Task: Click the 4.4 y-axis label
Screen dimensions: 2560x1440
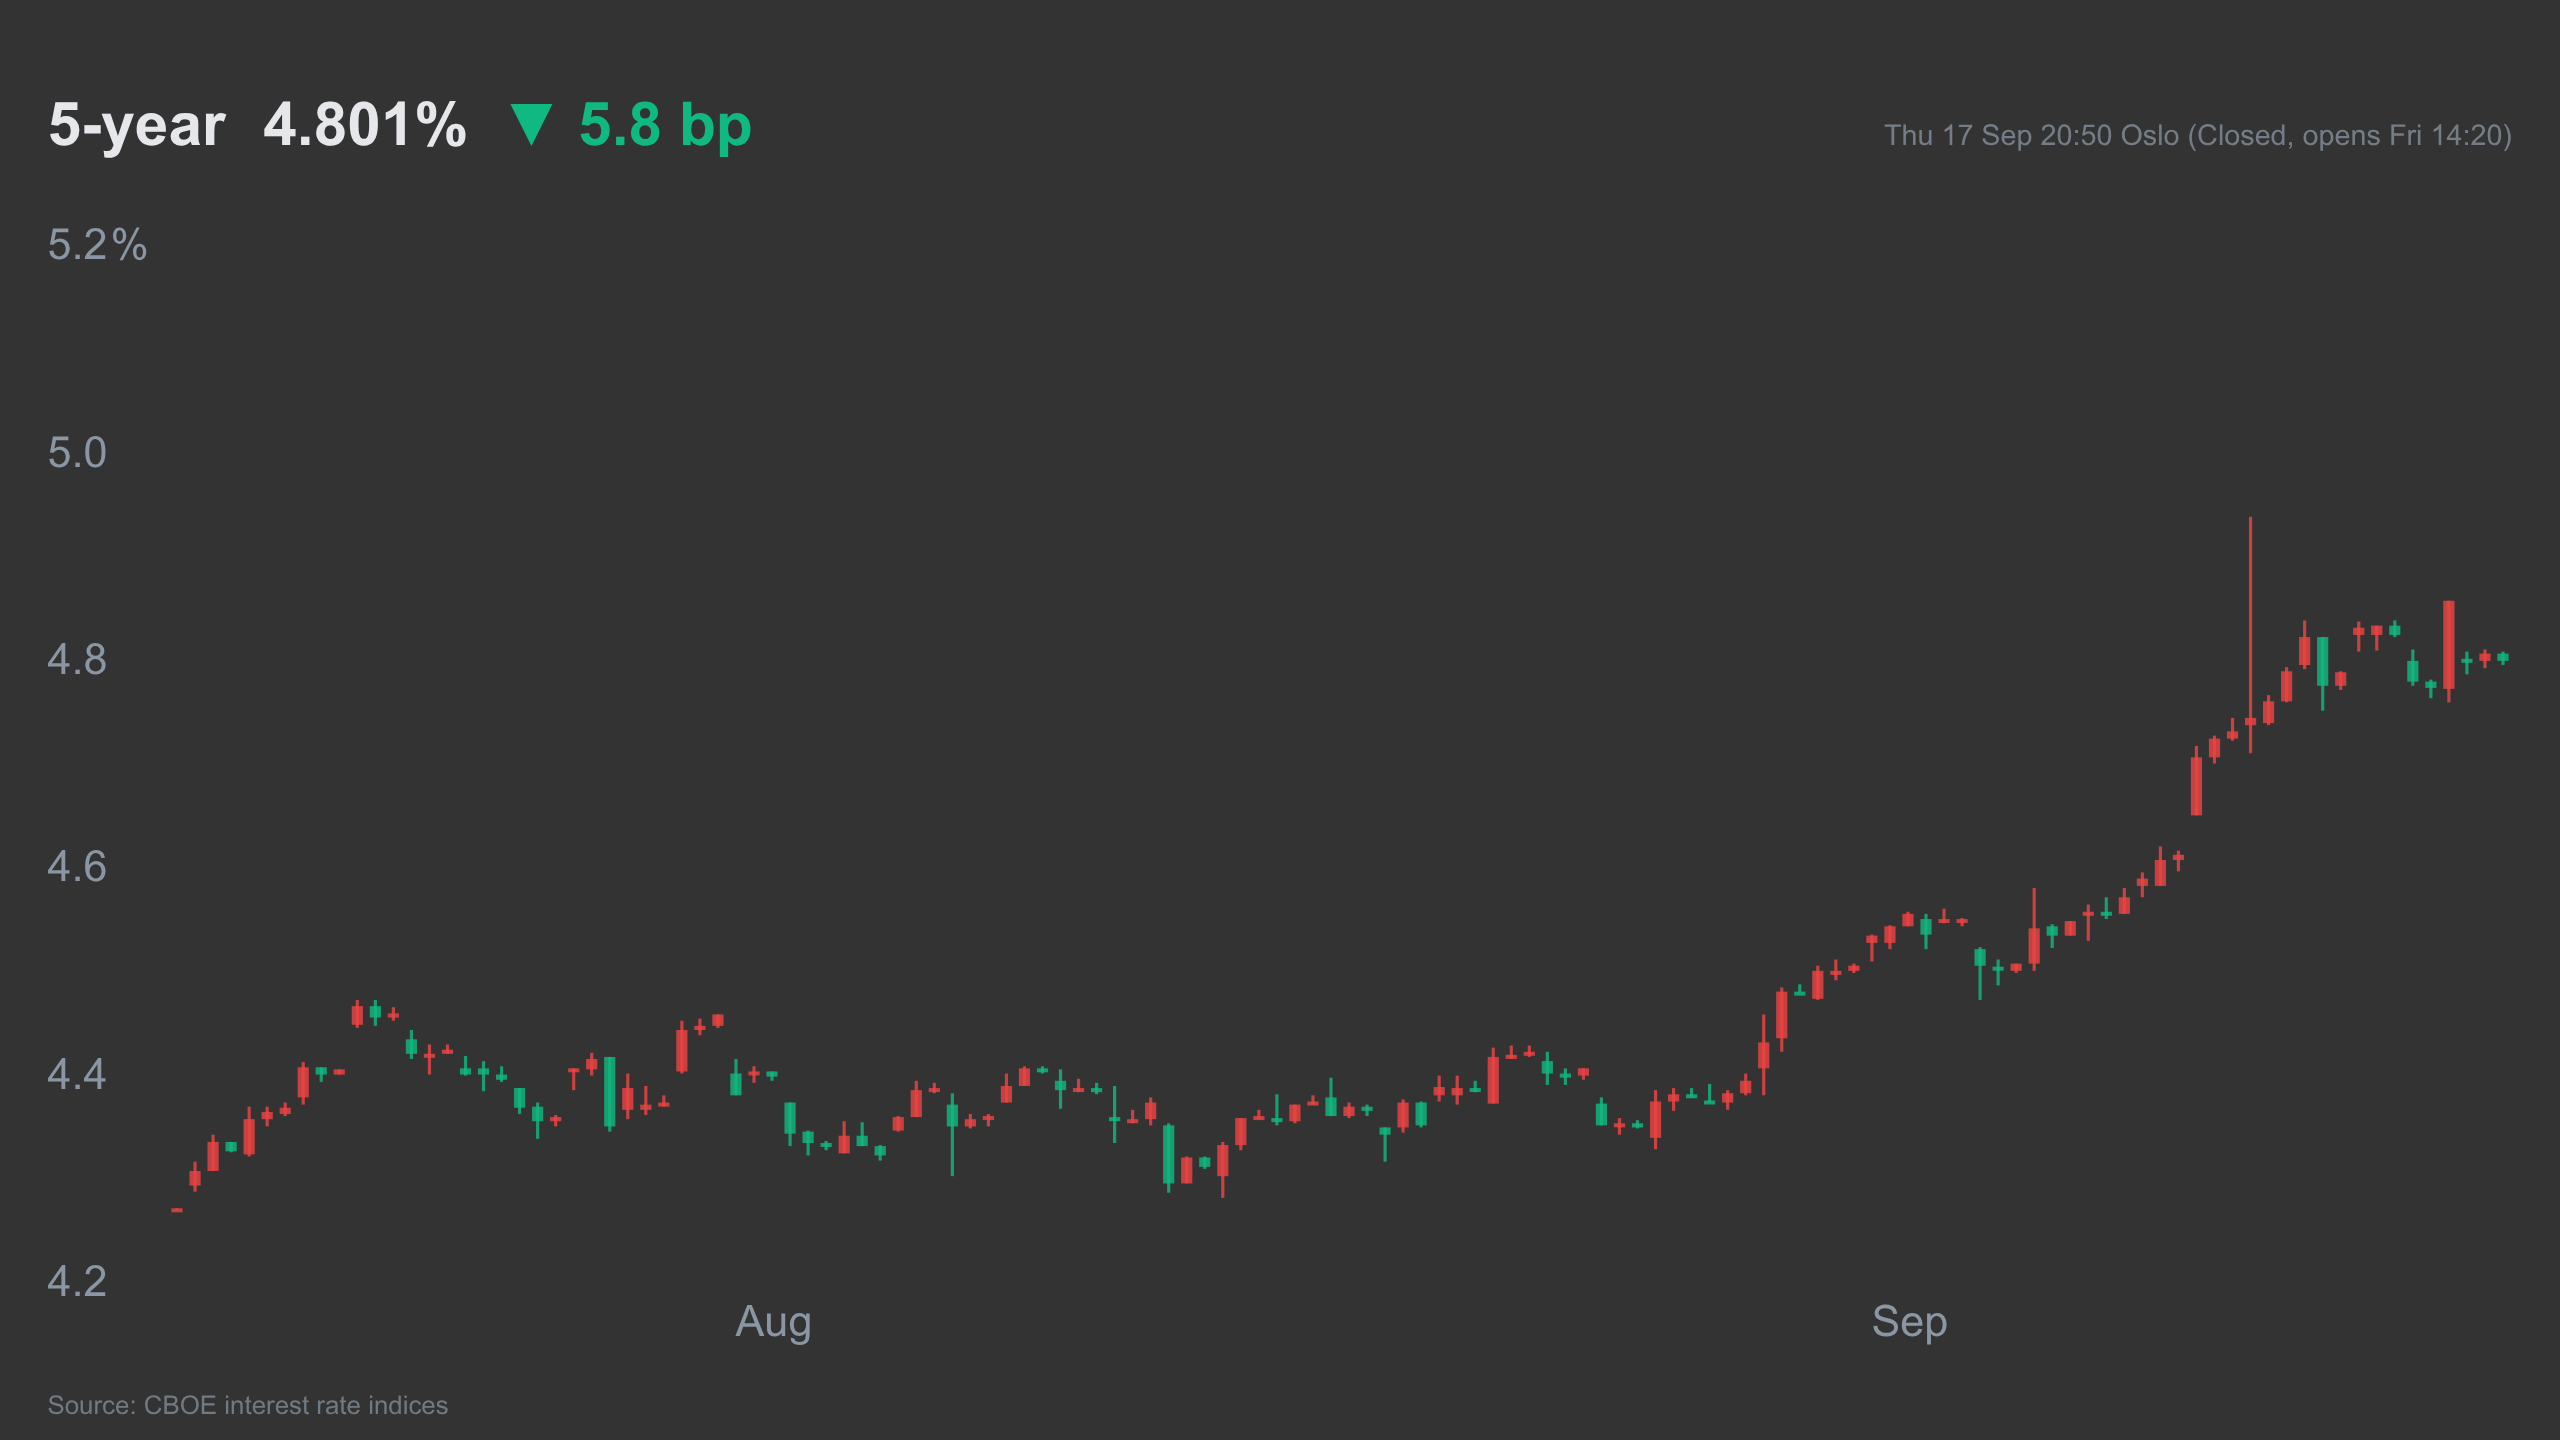Action: pos(77,1075)
